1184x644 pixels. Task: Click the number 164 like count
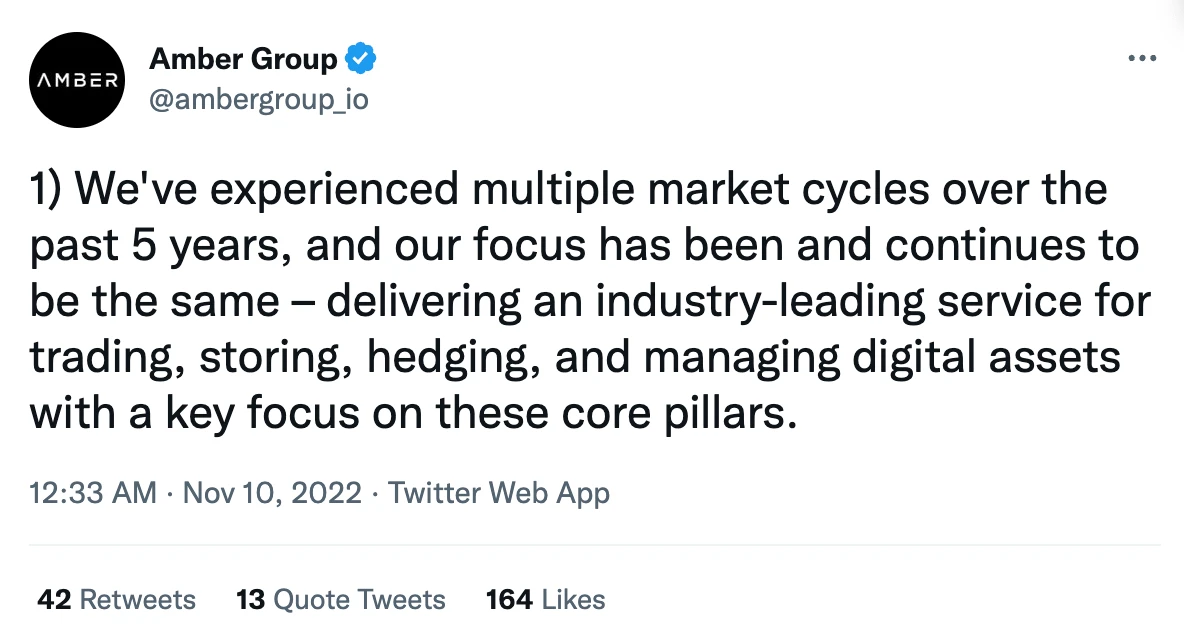pos(509,599)
